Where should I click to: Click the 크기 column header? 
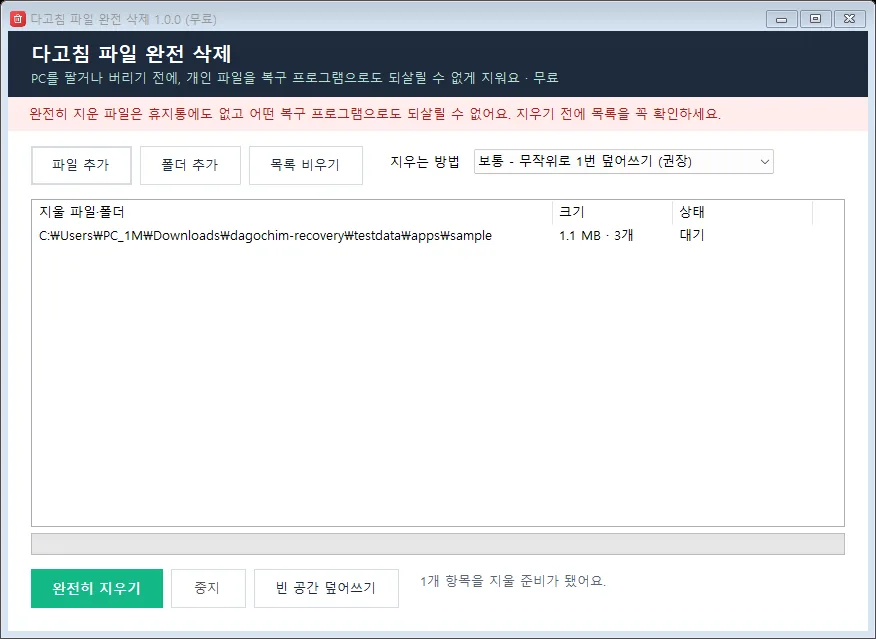(x=612, y=212)
